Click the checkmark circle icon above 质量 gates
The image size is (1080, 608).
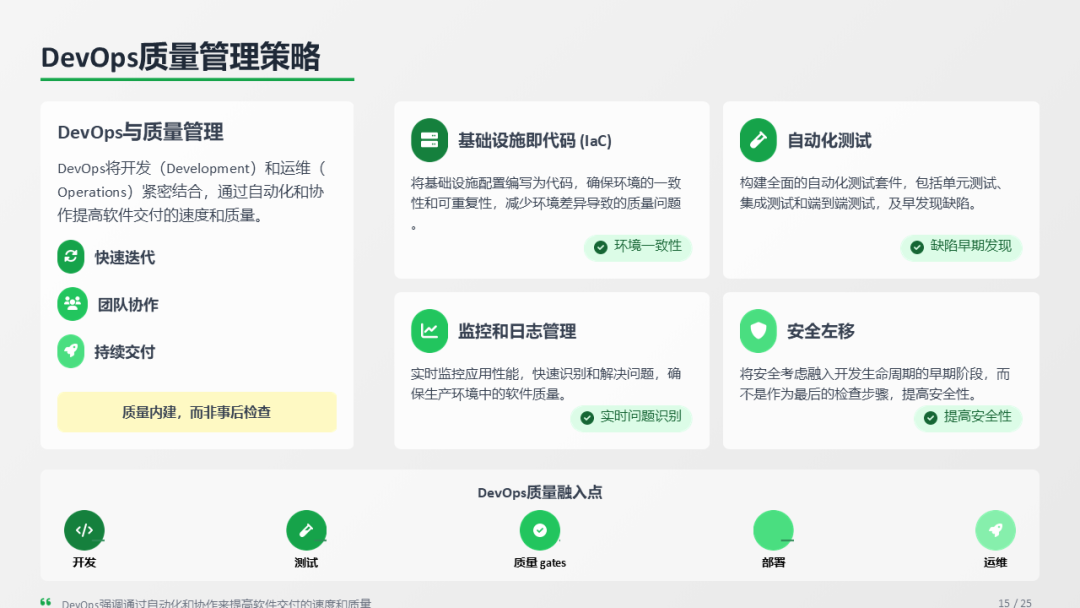540,530
